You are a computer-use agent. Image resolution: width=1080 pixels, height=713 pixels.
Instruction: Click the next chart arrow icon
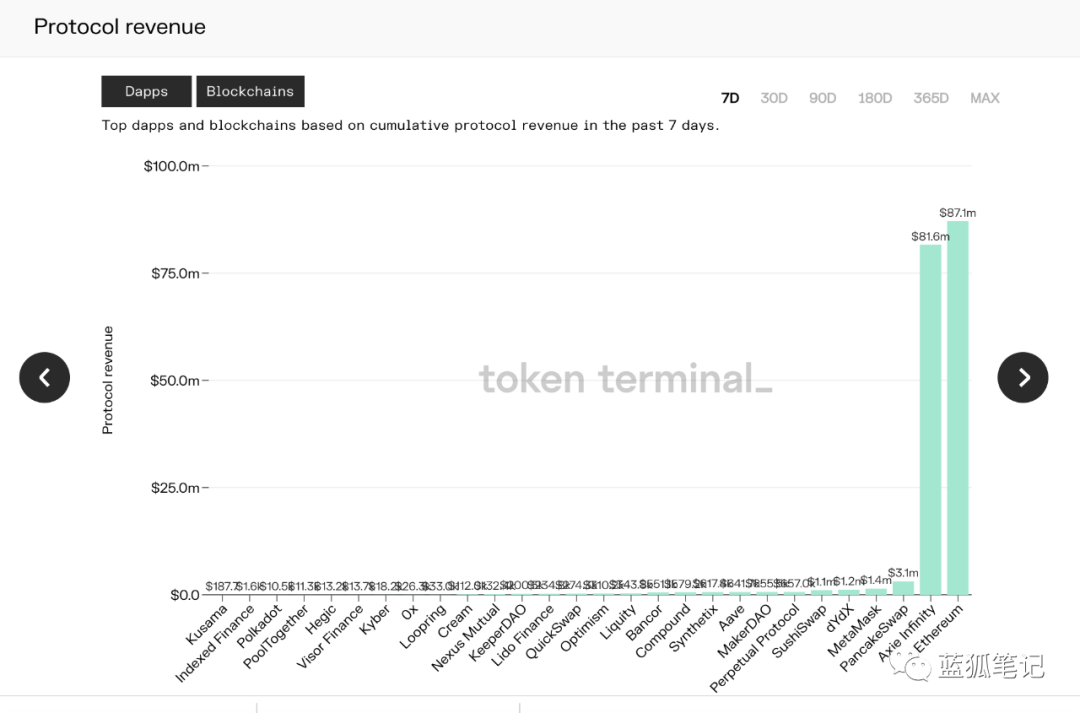[x=1023, y=377]
